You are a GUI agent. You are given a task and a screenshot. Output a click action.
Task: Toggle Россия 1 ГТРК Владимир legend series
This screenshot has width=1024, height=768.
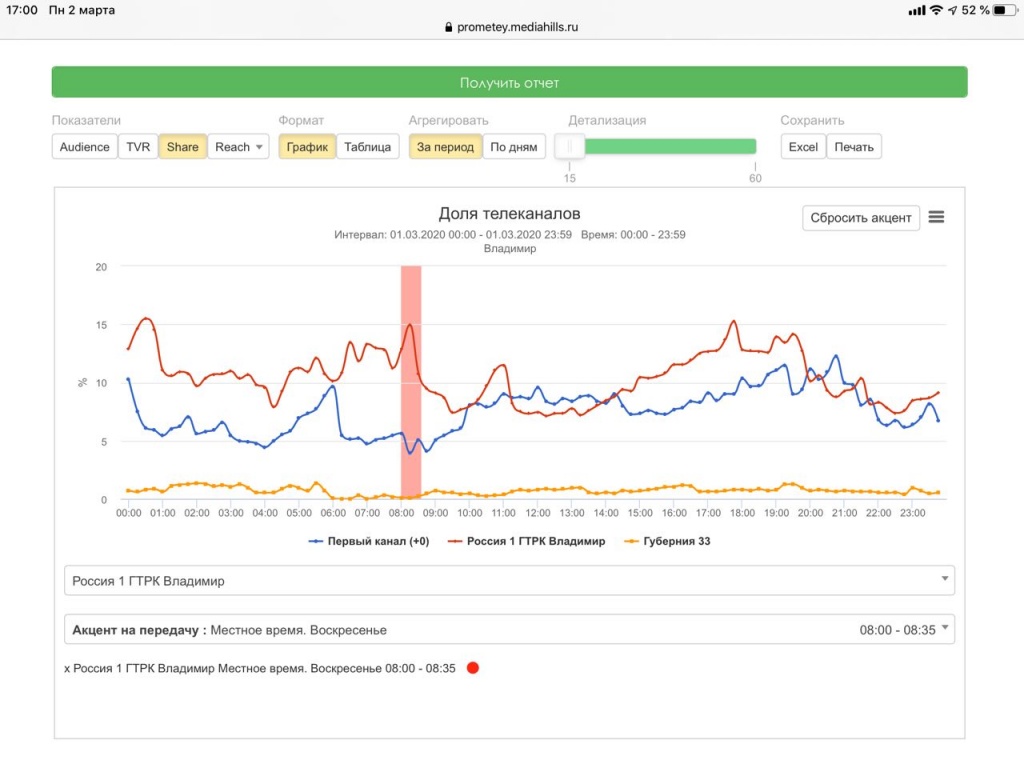[x=526, y=541]
